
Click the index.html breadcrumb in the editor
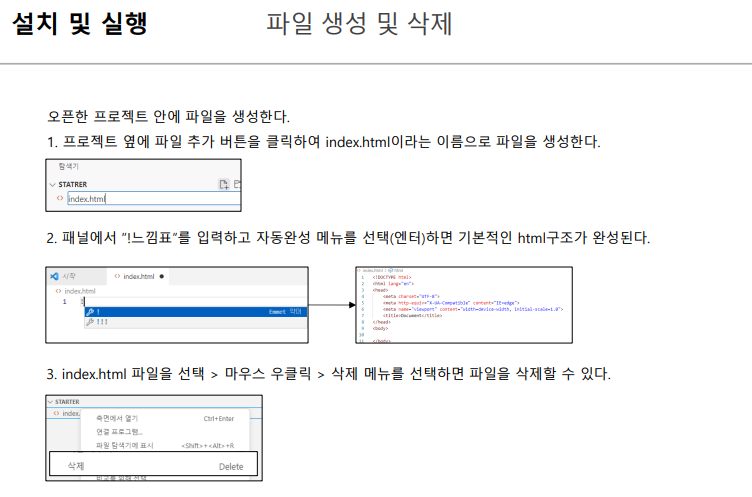pyautogui.click(x=75, y=291)
